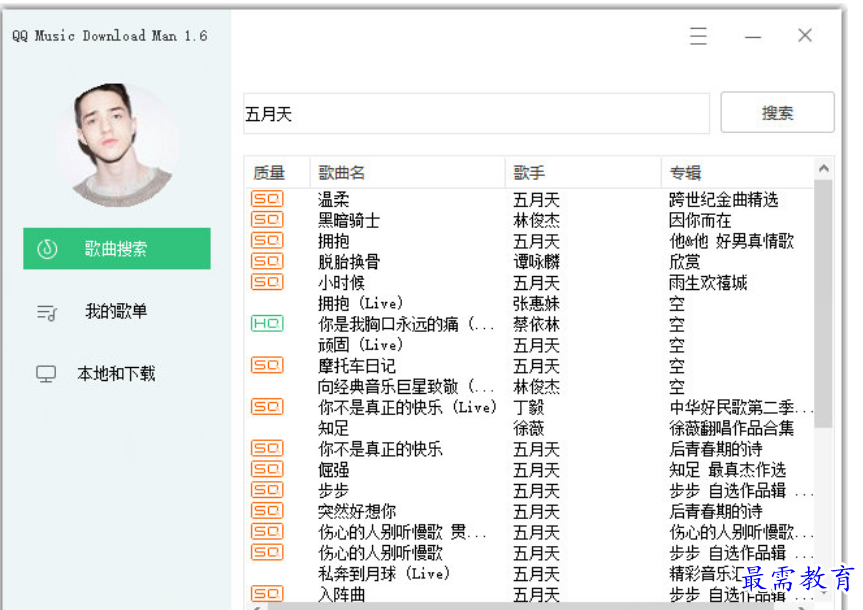The image size is (863, 610).
Task: Select the song 温柔
Action: click(x=334, y=199)
